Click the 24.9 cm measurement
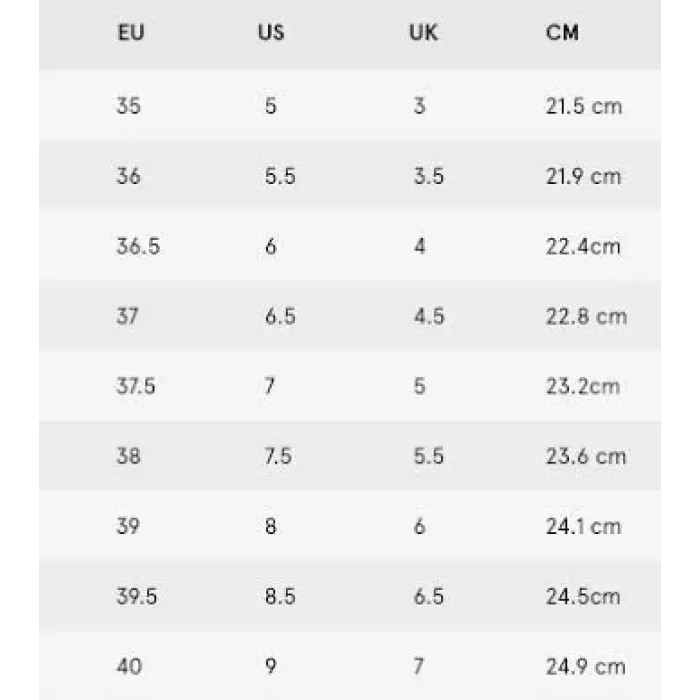This screenshot has width=700, height=700. click(x=586, y=666)
